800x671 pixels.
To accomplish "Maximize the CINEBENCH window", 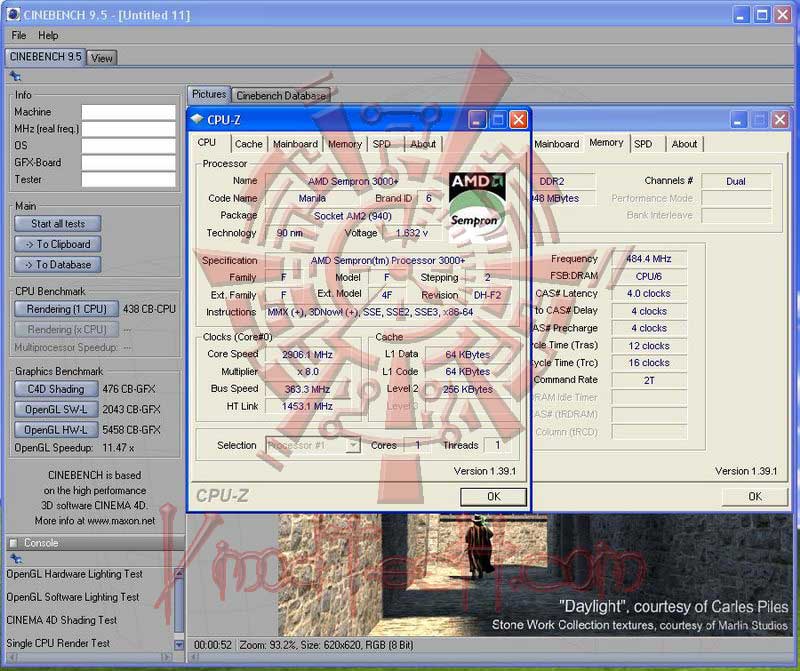I will coord(762,15).
